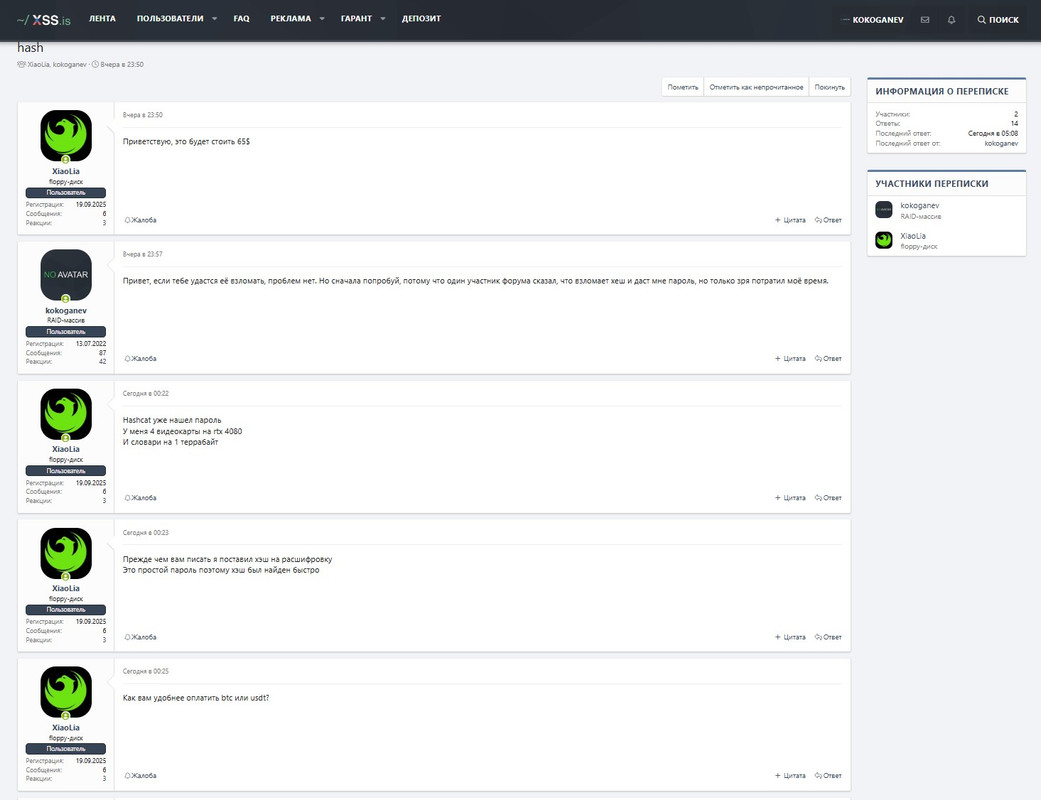1041x800 pixels.
Task: Reply to the Сегодня в 00:25 message (Ответ)
Action: 829,775
